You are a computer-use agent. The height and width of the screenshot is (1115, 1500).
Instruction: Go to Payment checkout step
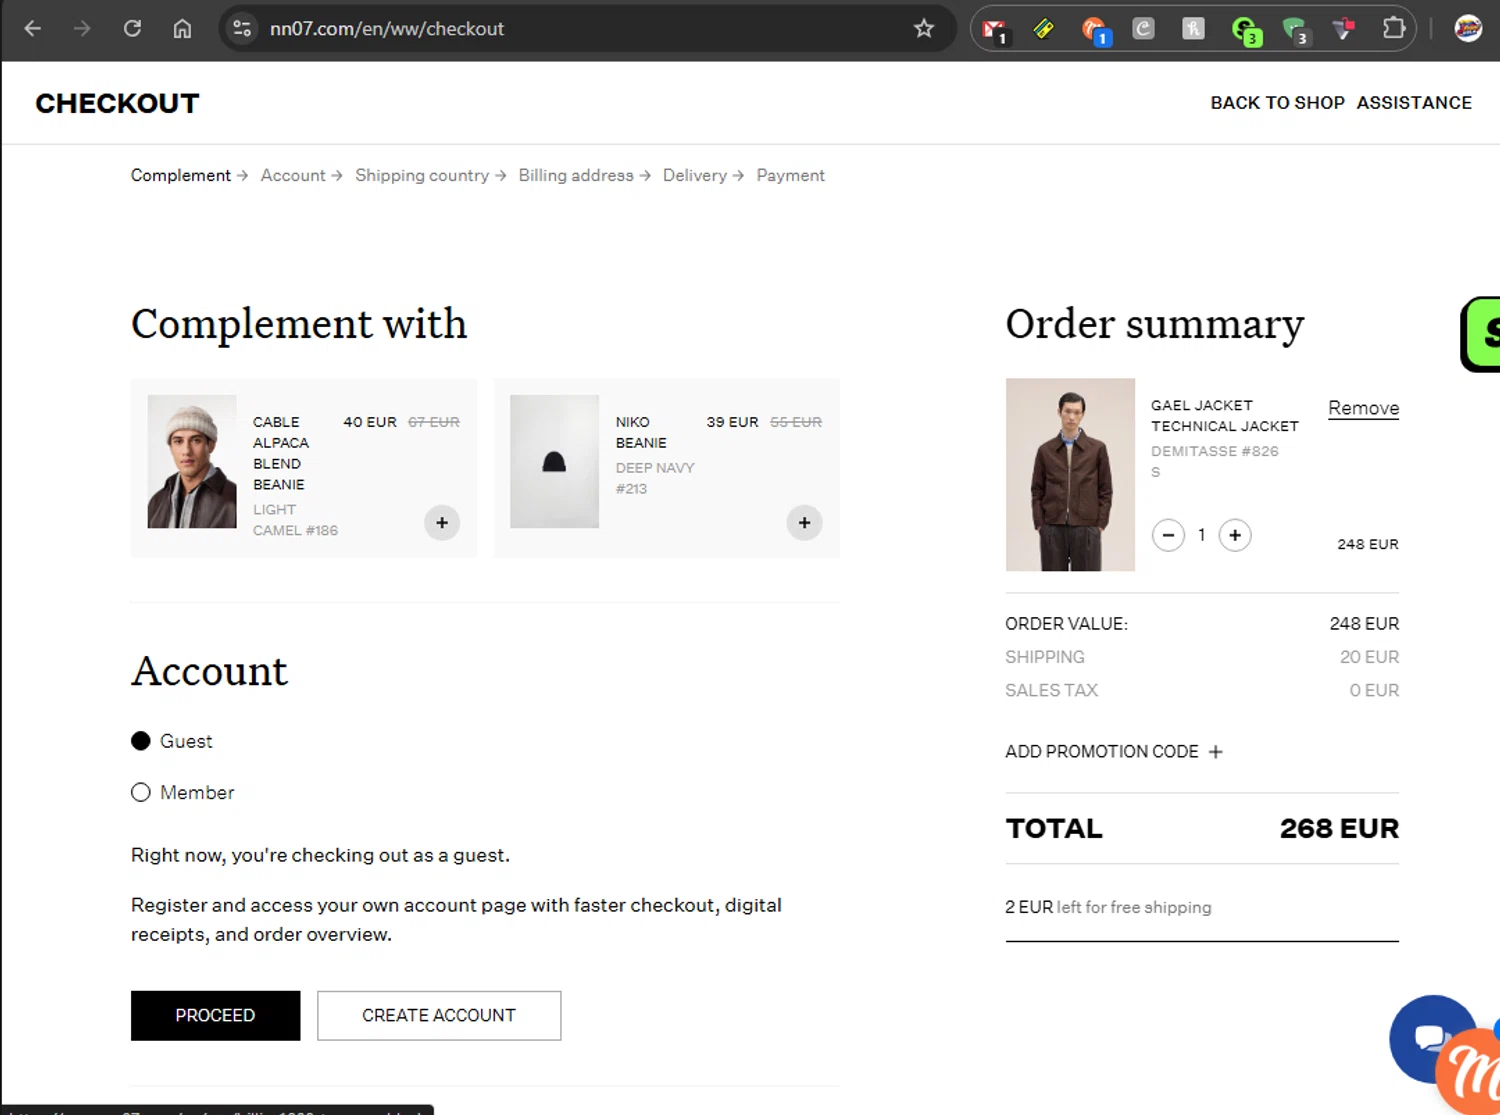click(x=790, y=175)
